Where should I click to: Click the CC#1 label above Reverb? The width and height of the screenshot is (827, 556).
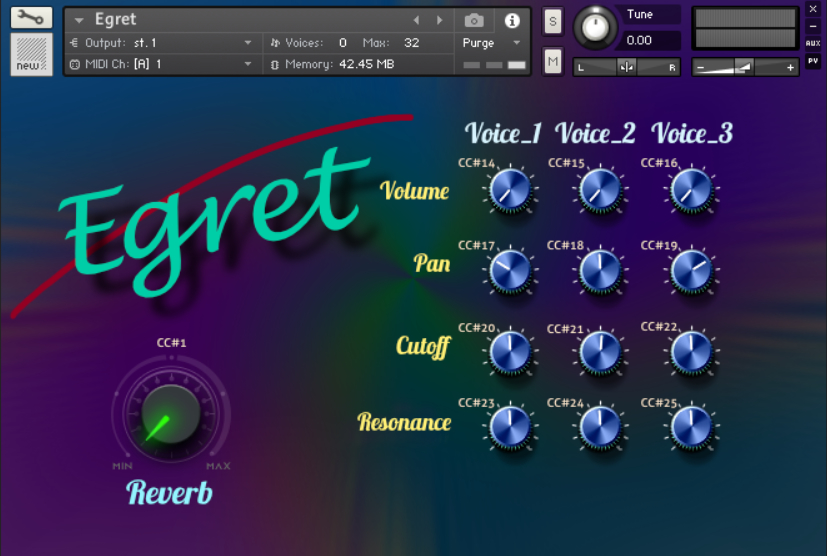pyautogui.click(x=171, y=343)
